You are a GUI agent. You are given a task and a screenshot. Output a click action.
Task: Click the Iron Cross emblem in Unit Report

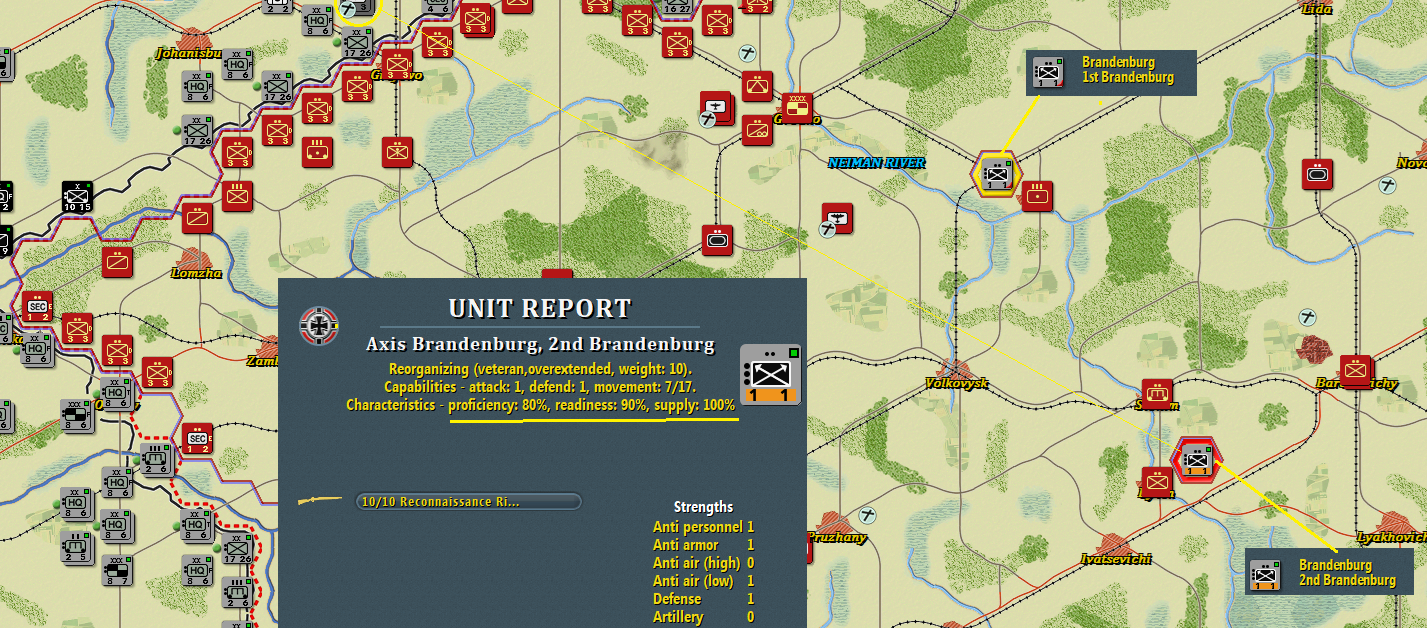319,325
